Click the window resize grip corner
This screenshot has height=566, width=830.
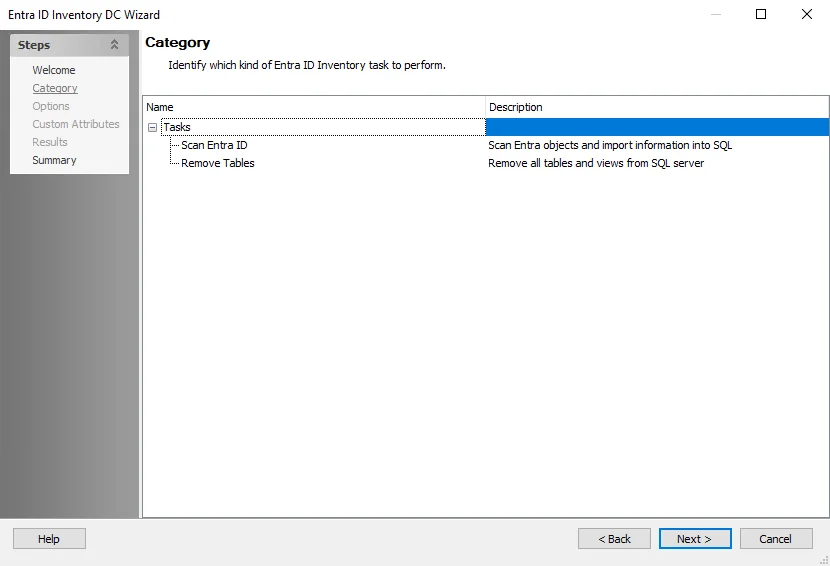point(824,561)
